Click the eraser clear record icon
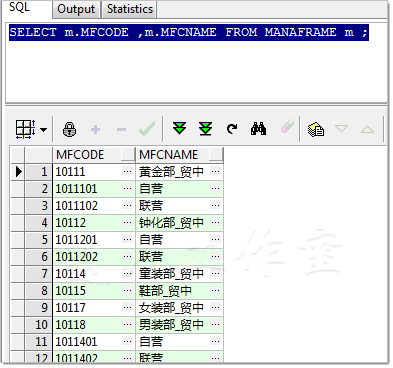 [287, 127]
